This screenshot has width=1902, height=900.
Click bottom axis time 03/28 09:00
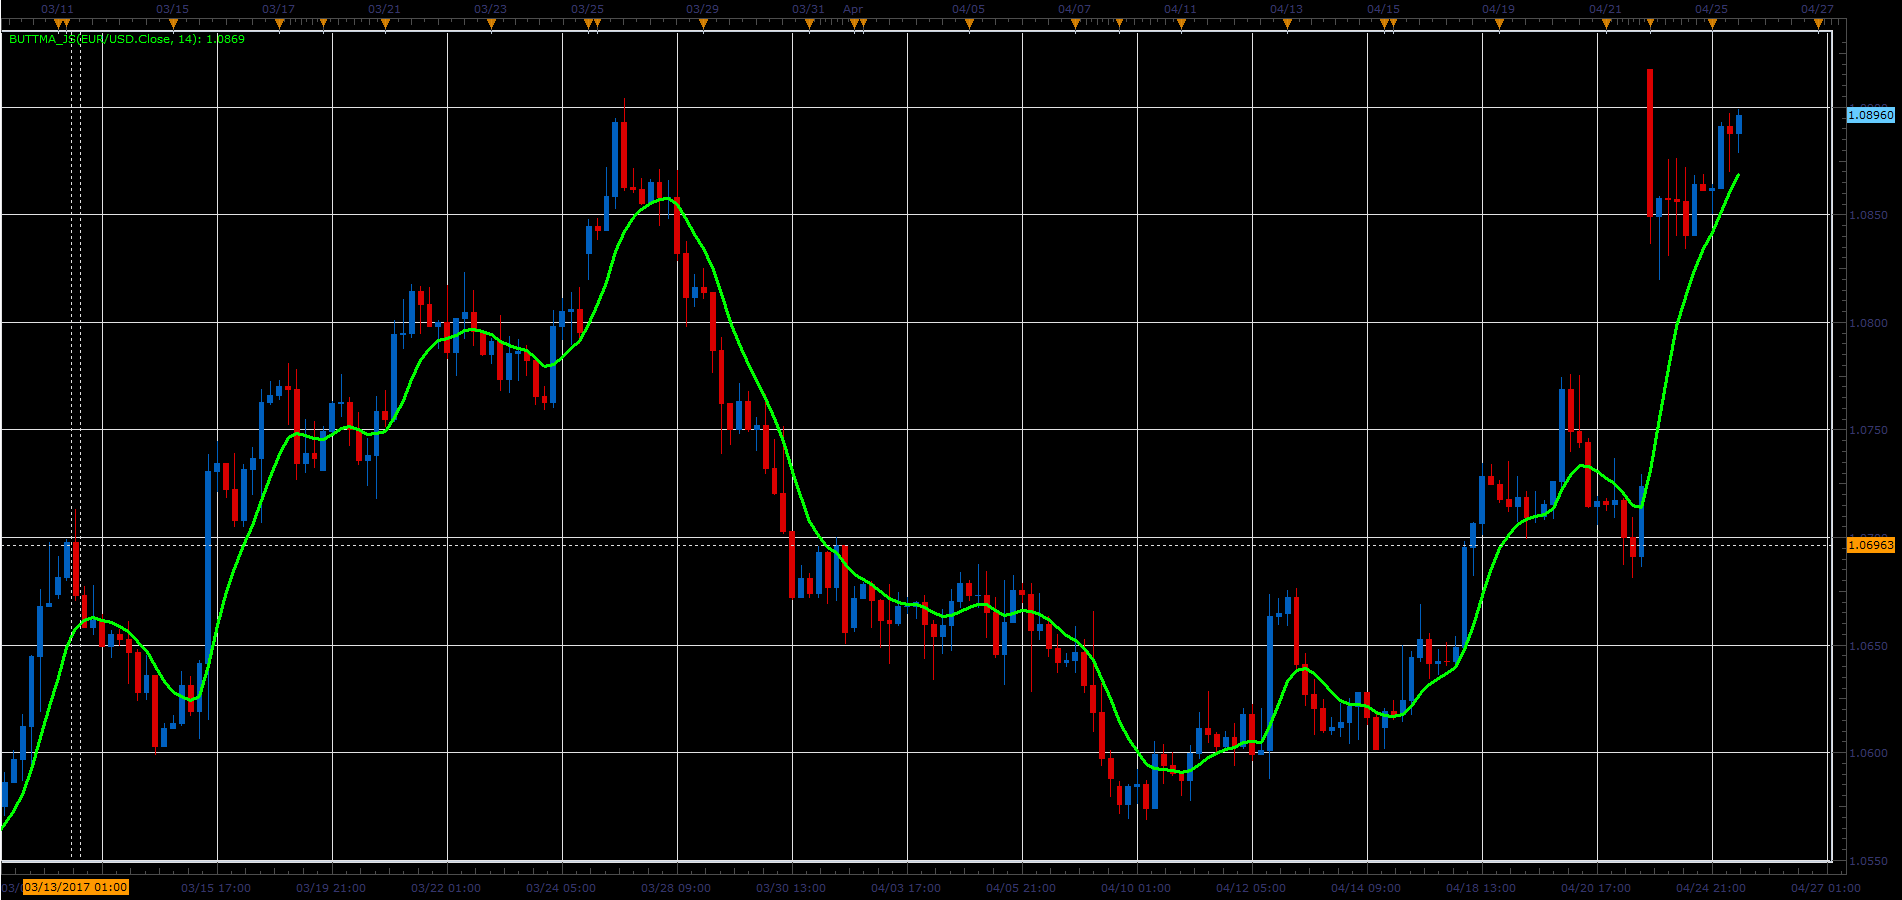tap(676, 888)
